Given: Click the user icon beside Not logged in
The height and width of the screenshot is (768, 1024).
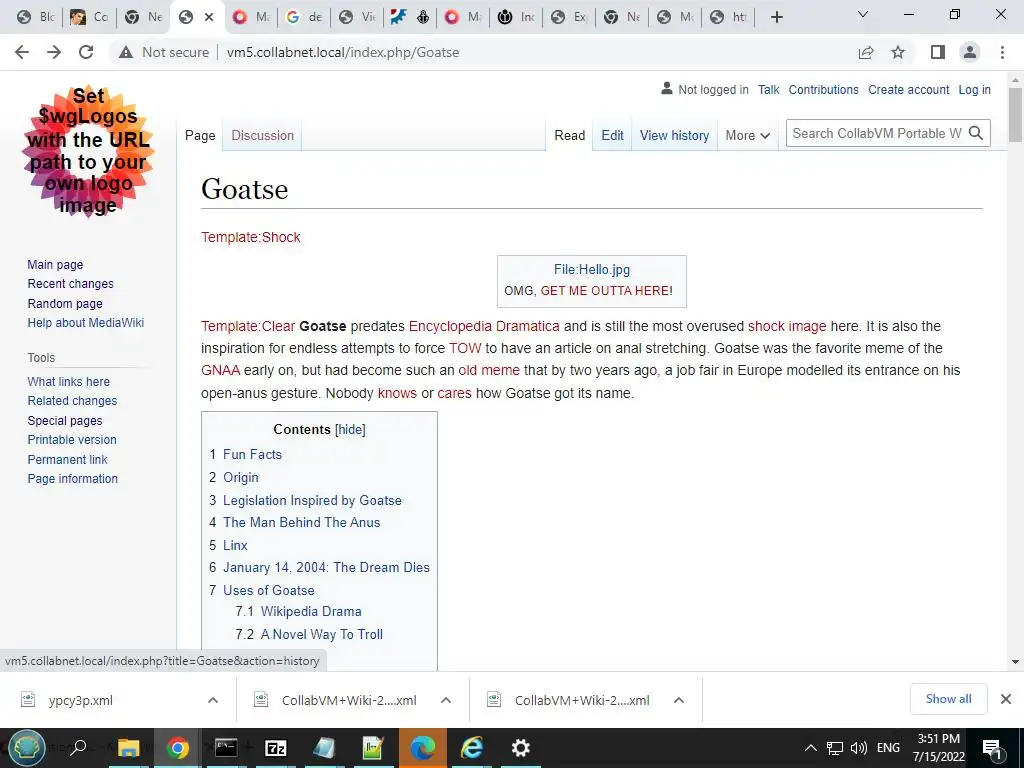Looking at the screenshot, I should click(667, 88).
